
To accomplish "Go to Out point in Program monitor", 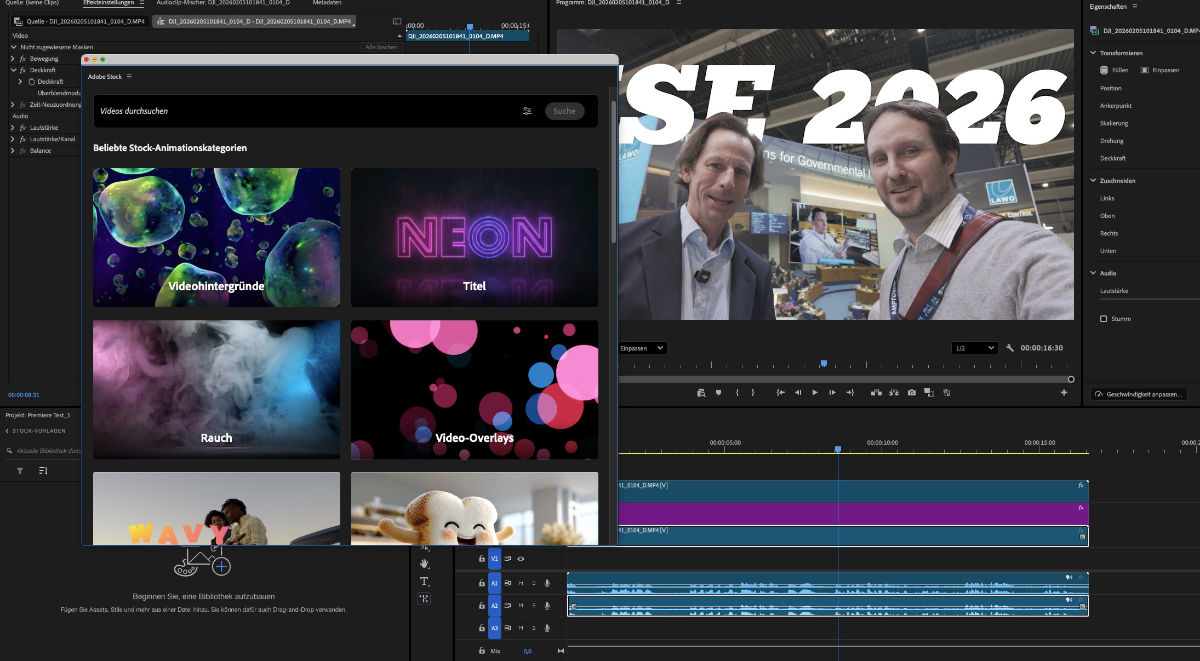I will point(850,393).
